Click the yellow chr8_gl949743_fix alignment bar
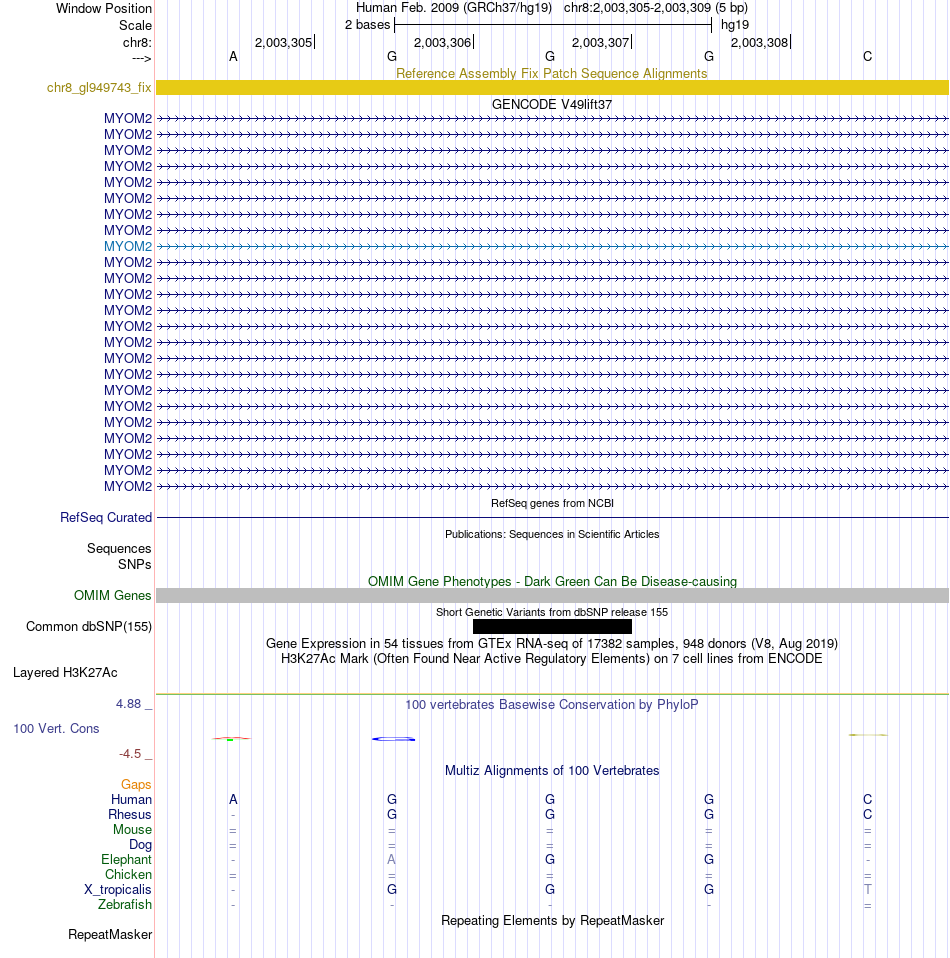950x958 pixels. pyautogui.click(x=552, y=87)
